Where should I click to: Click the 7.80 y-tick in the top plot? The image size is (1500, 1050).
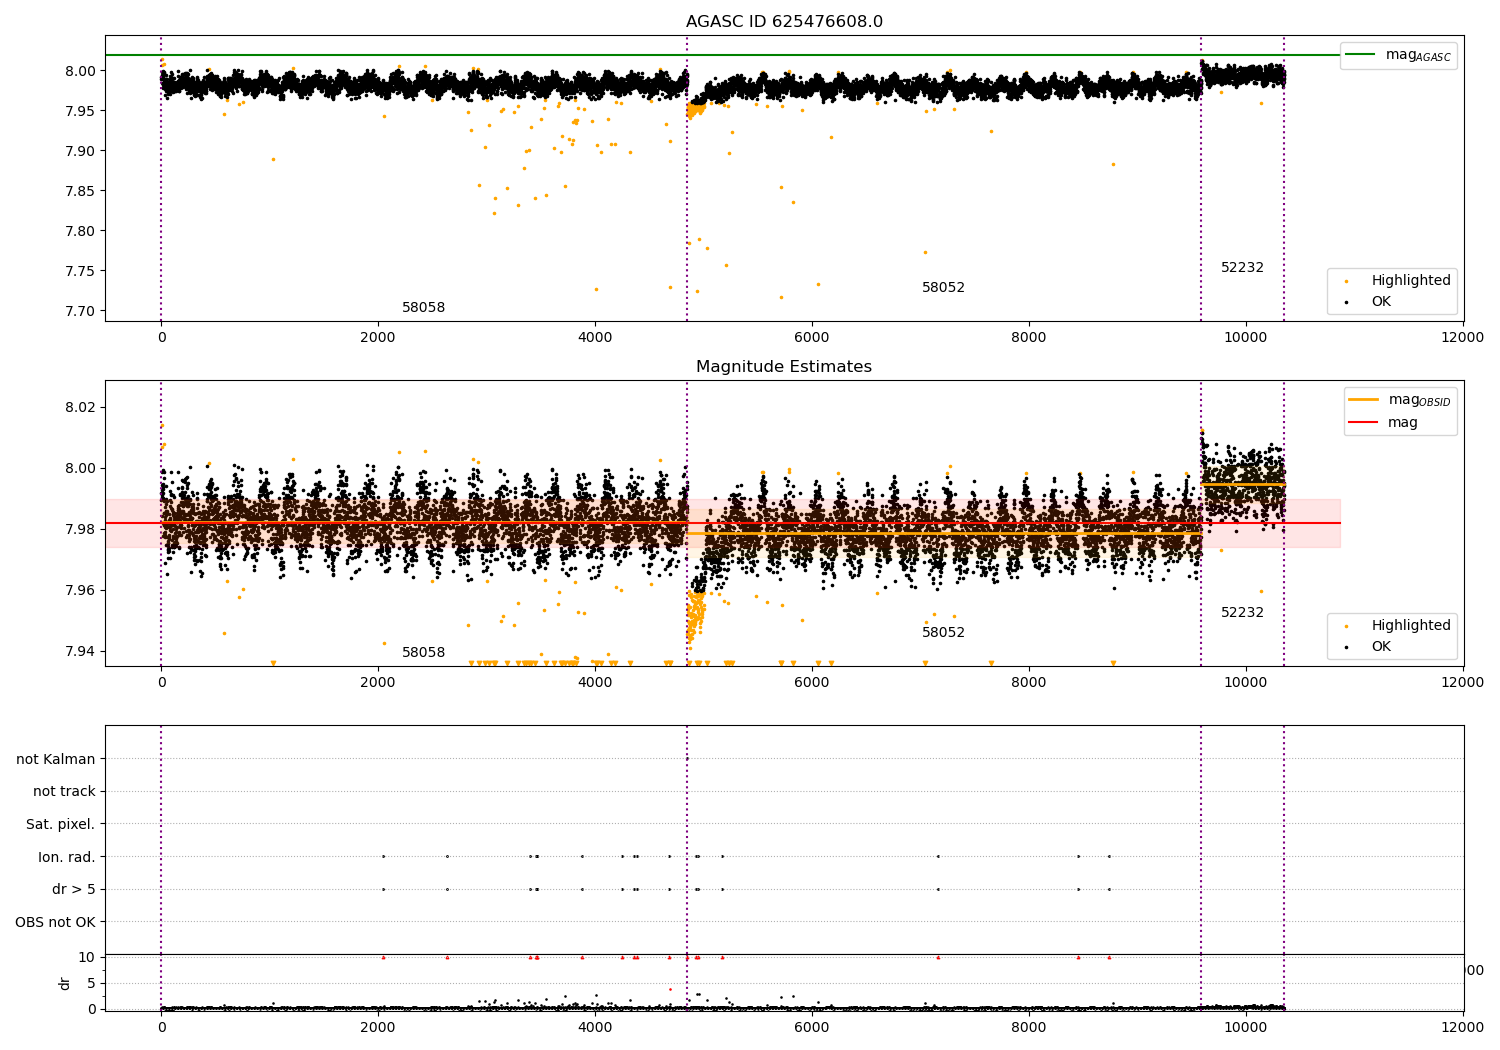[81, 231]
